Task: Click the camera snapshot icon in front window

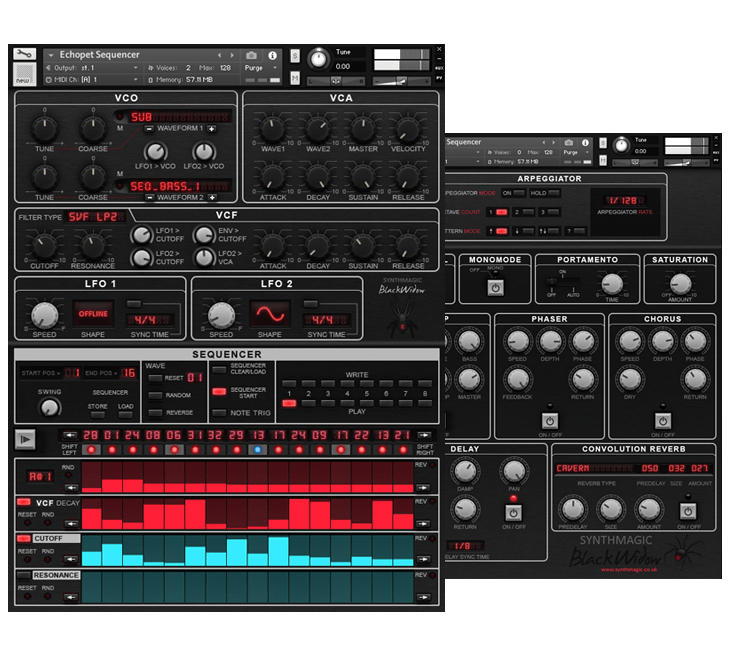Action: 251,55
